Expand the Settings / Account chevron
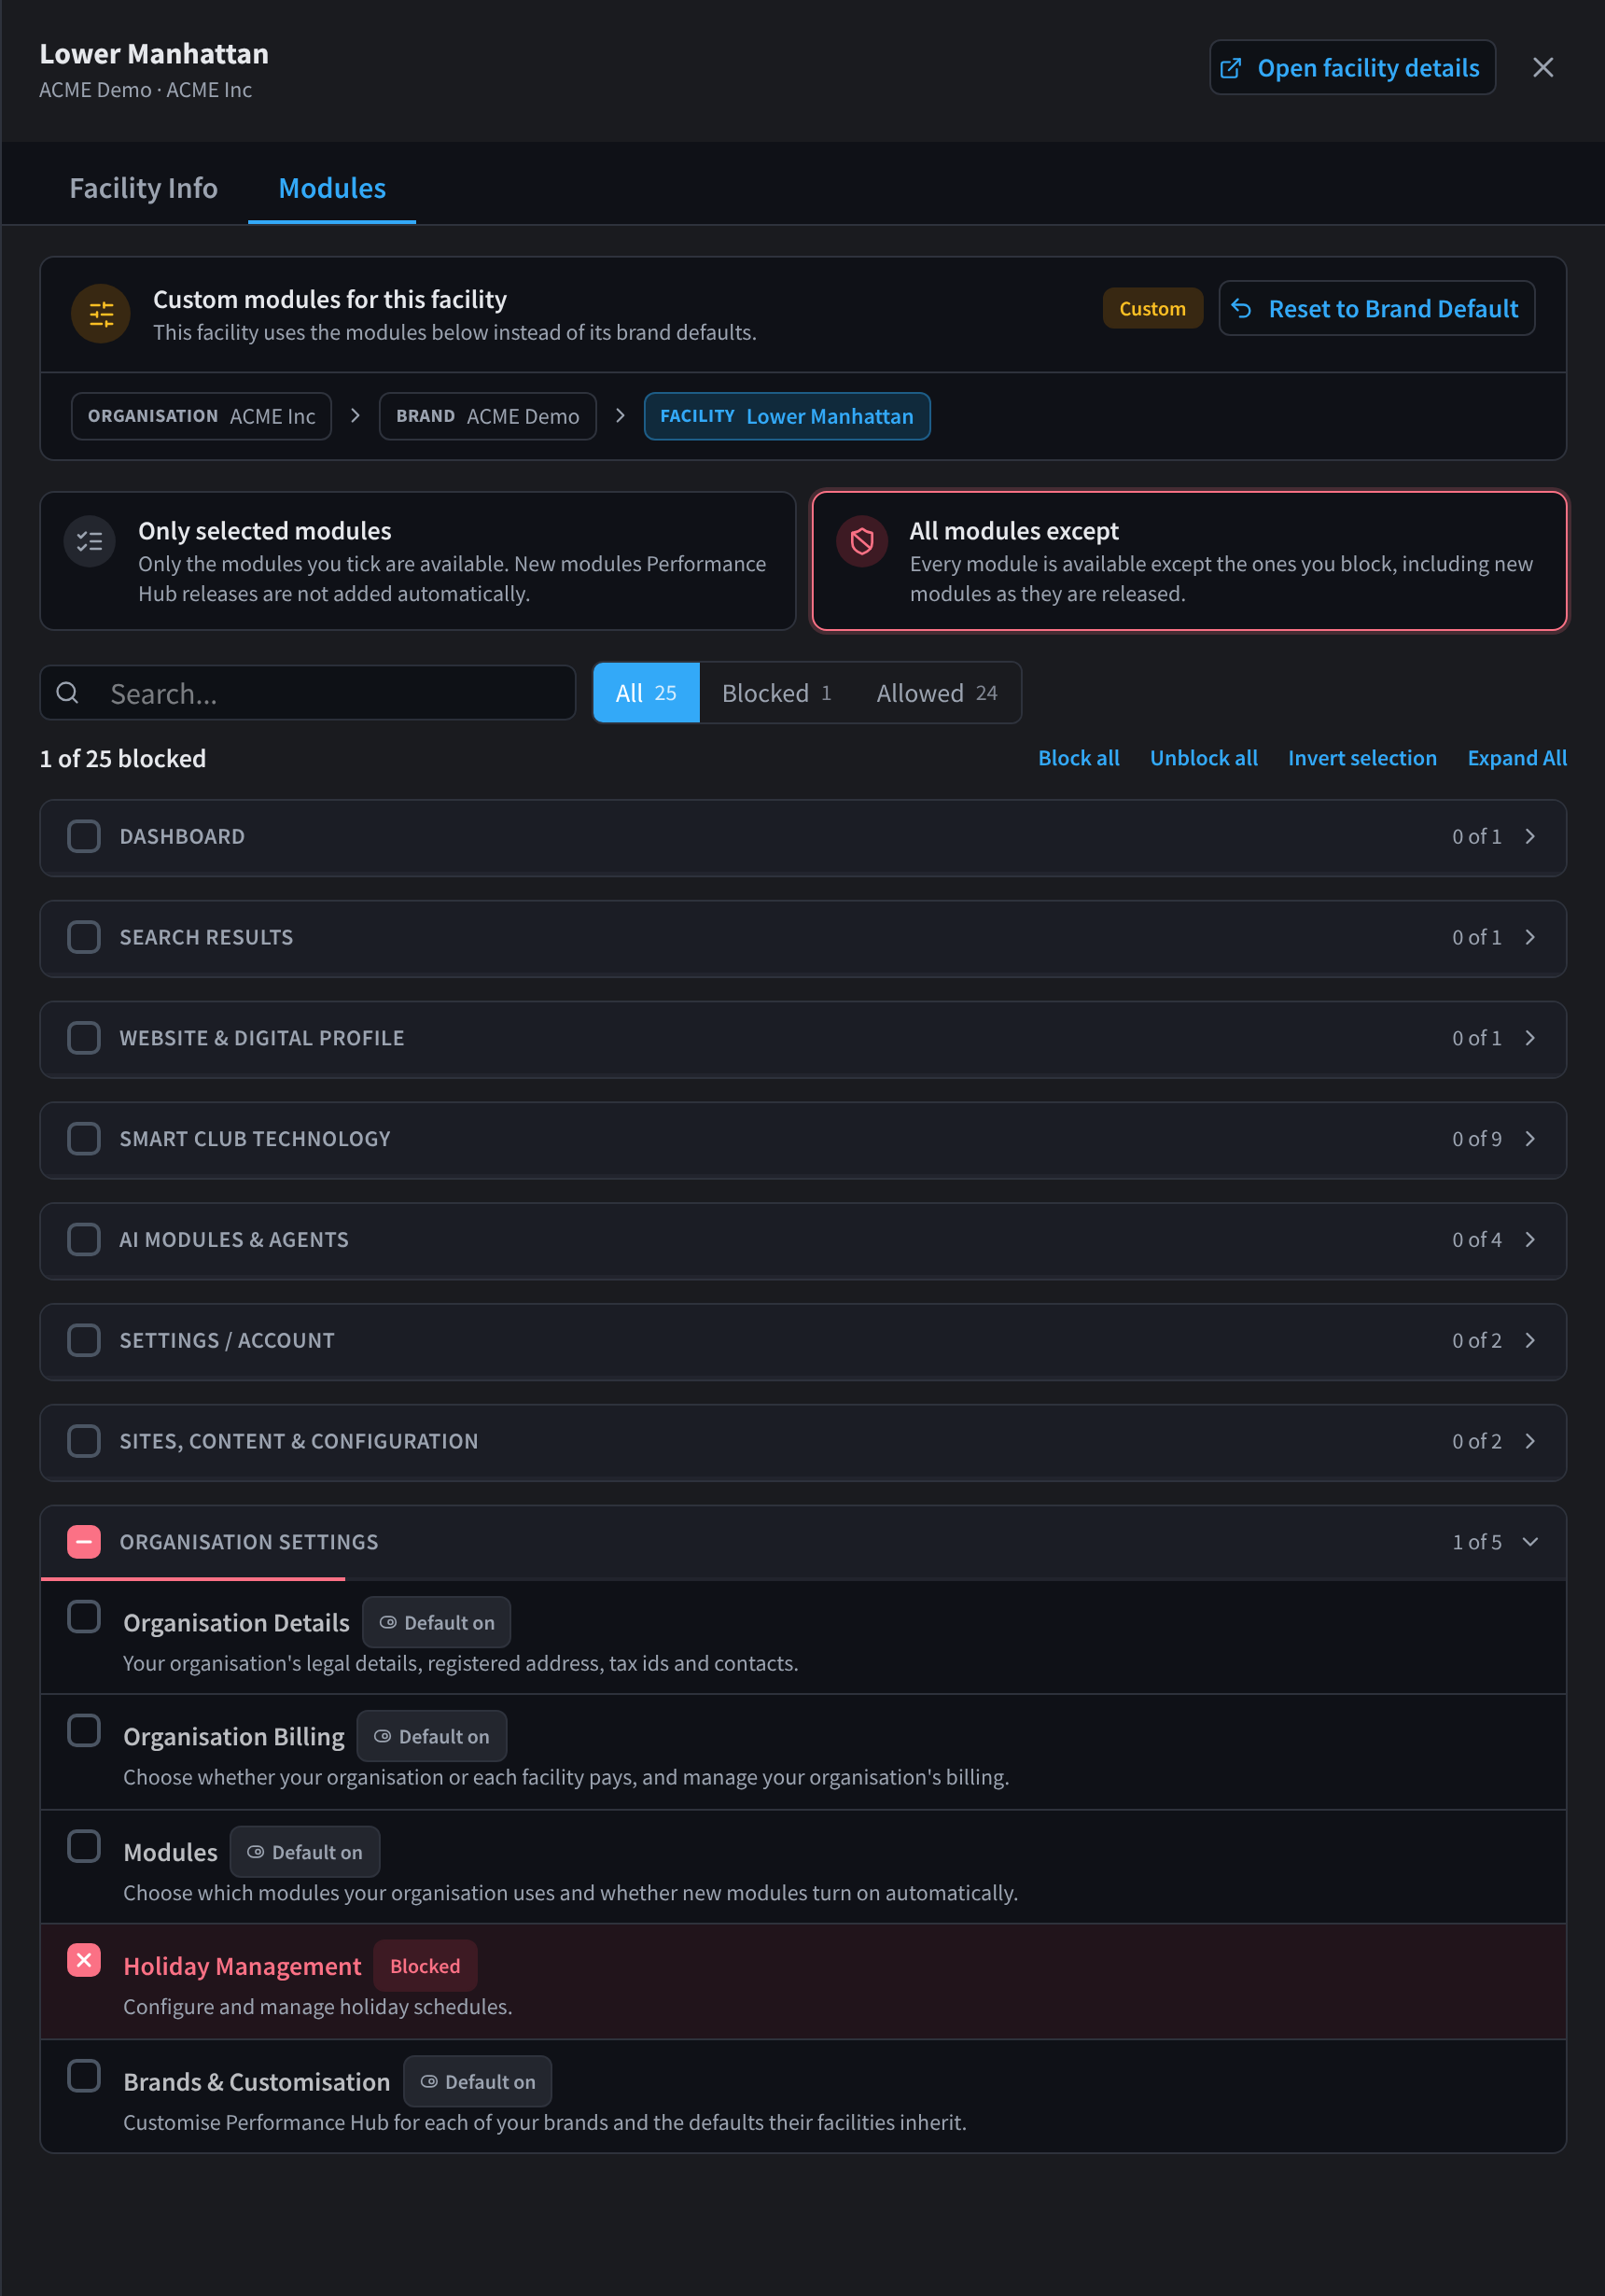Image resolution: width=1605 pixels, height=2296 pixels. [x=1530, y=1340]
